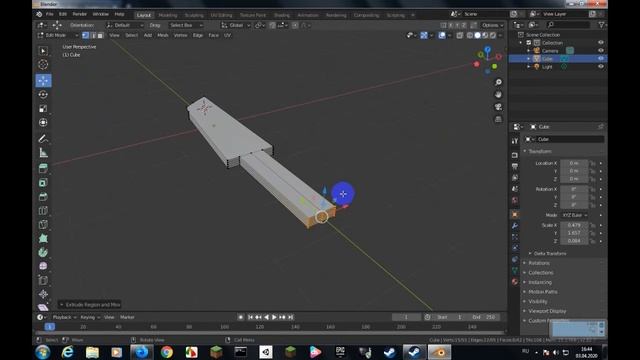Screen dimensions: 640x360
Task: Select the Smooth tool
Action: click(43, 266)
